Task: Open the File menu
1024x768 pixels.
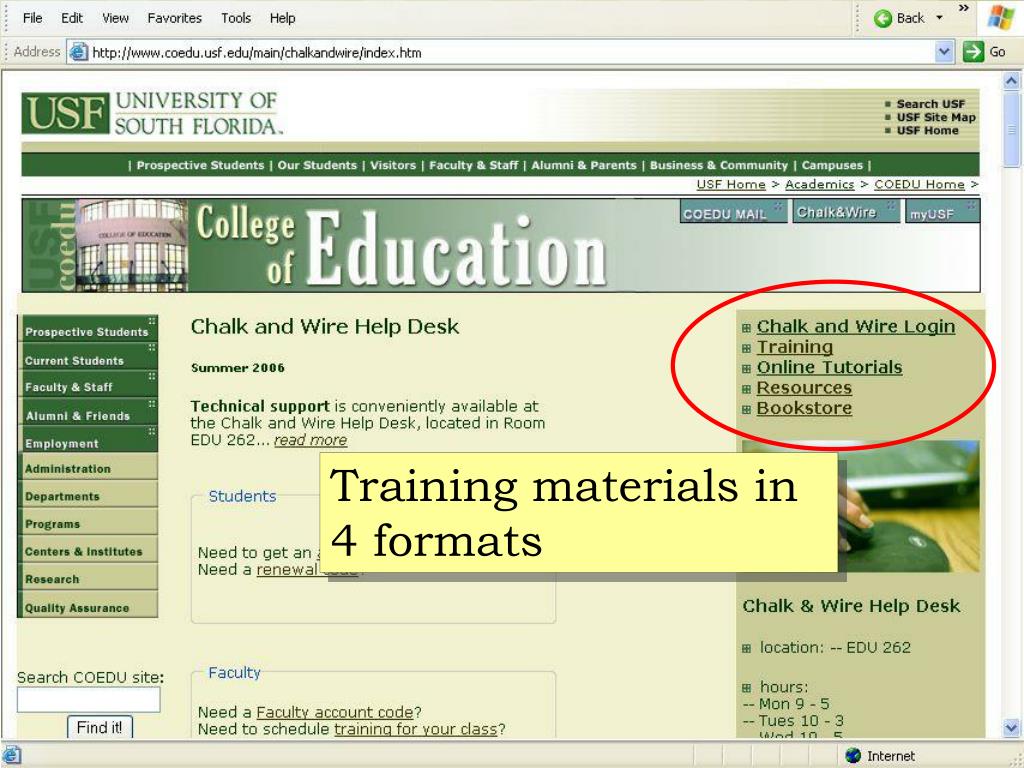Action: (x=32, y=18)
